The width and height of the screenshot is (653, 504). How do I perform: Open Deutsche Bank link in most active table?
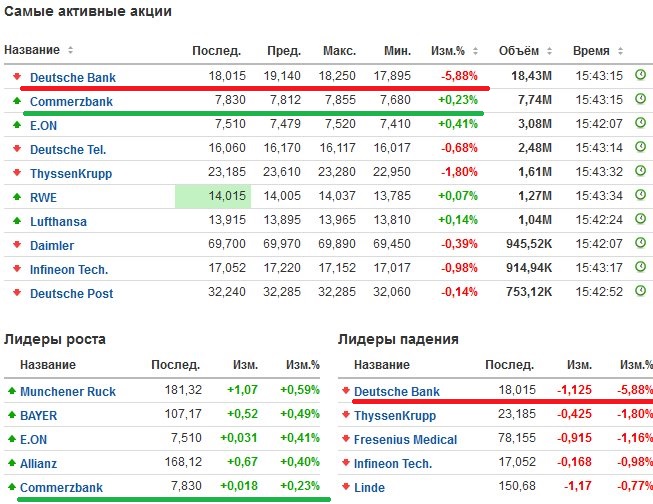pyautogui.click(x=71, y=77)
